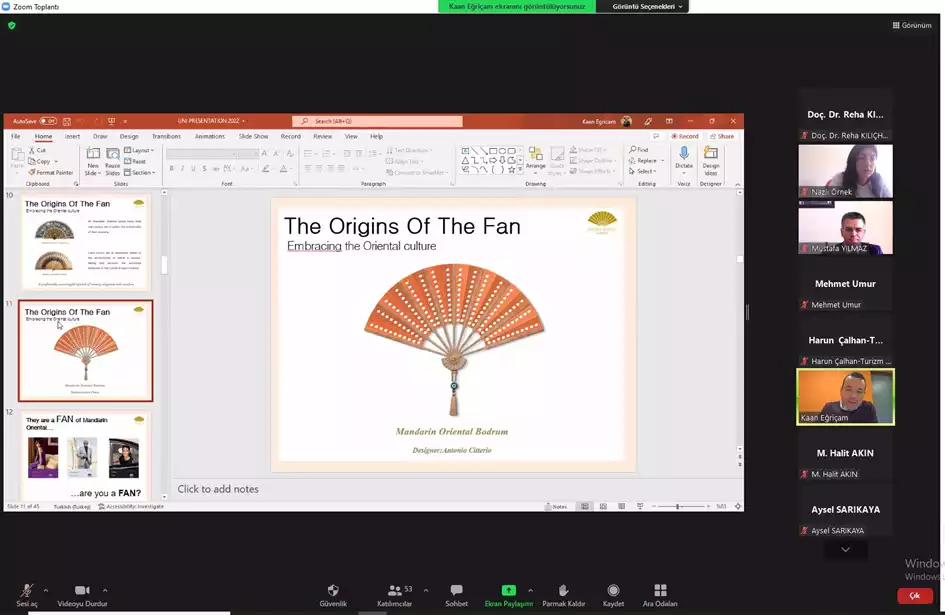The width and height of the screenshot is (945, 615).
Task: Stop camera via Videoyu Durdur
Action: tap(82, 595)
